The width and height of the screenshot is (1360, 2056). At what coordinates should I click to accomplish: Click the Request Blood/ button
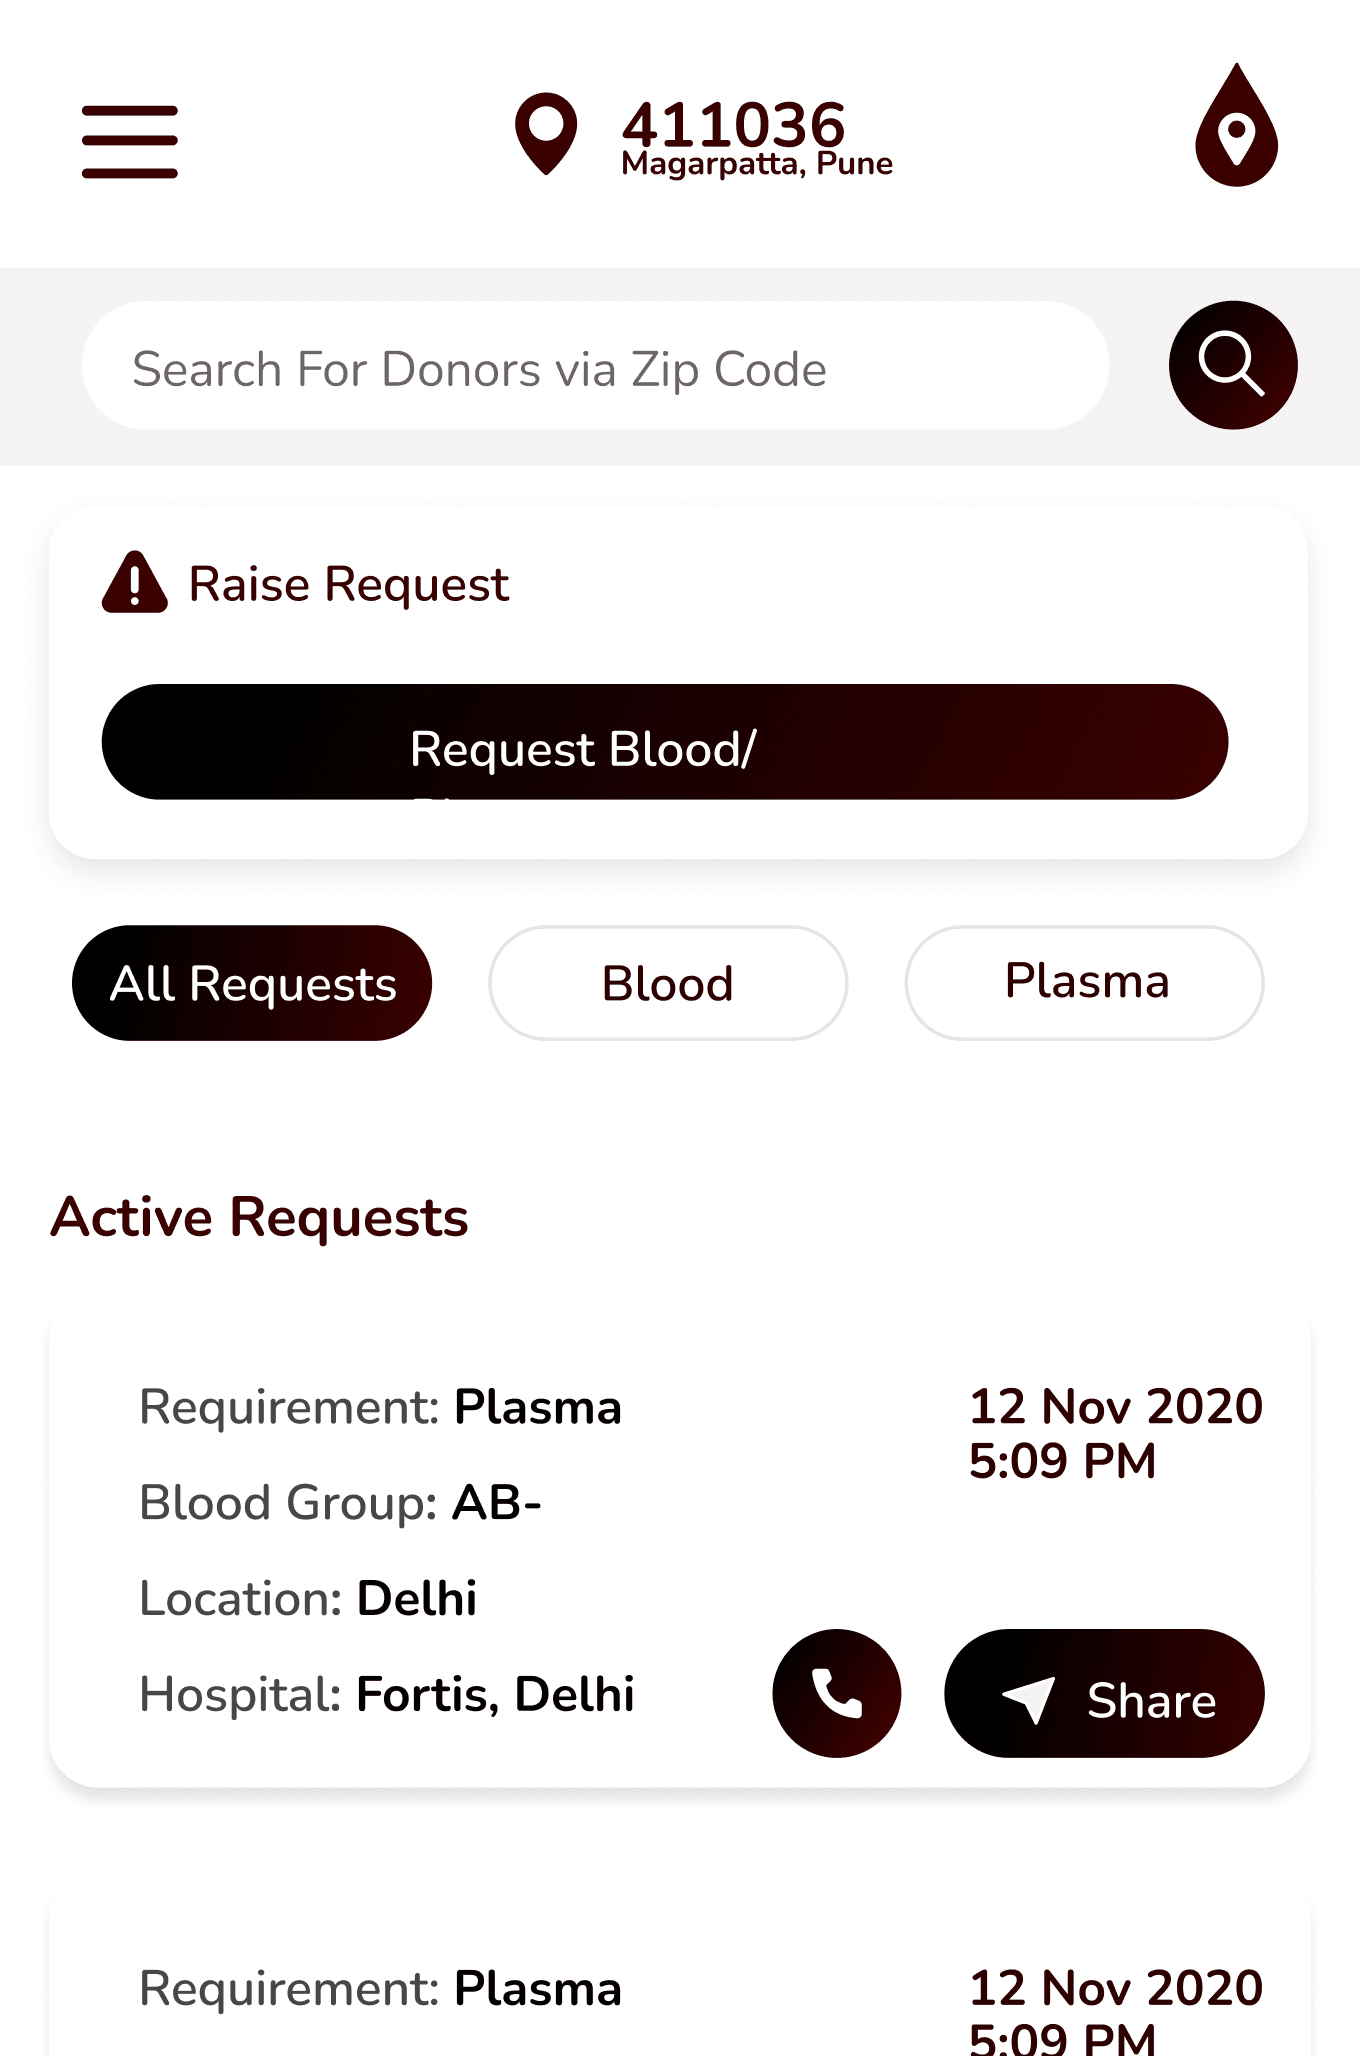point(665,742)
